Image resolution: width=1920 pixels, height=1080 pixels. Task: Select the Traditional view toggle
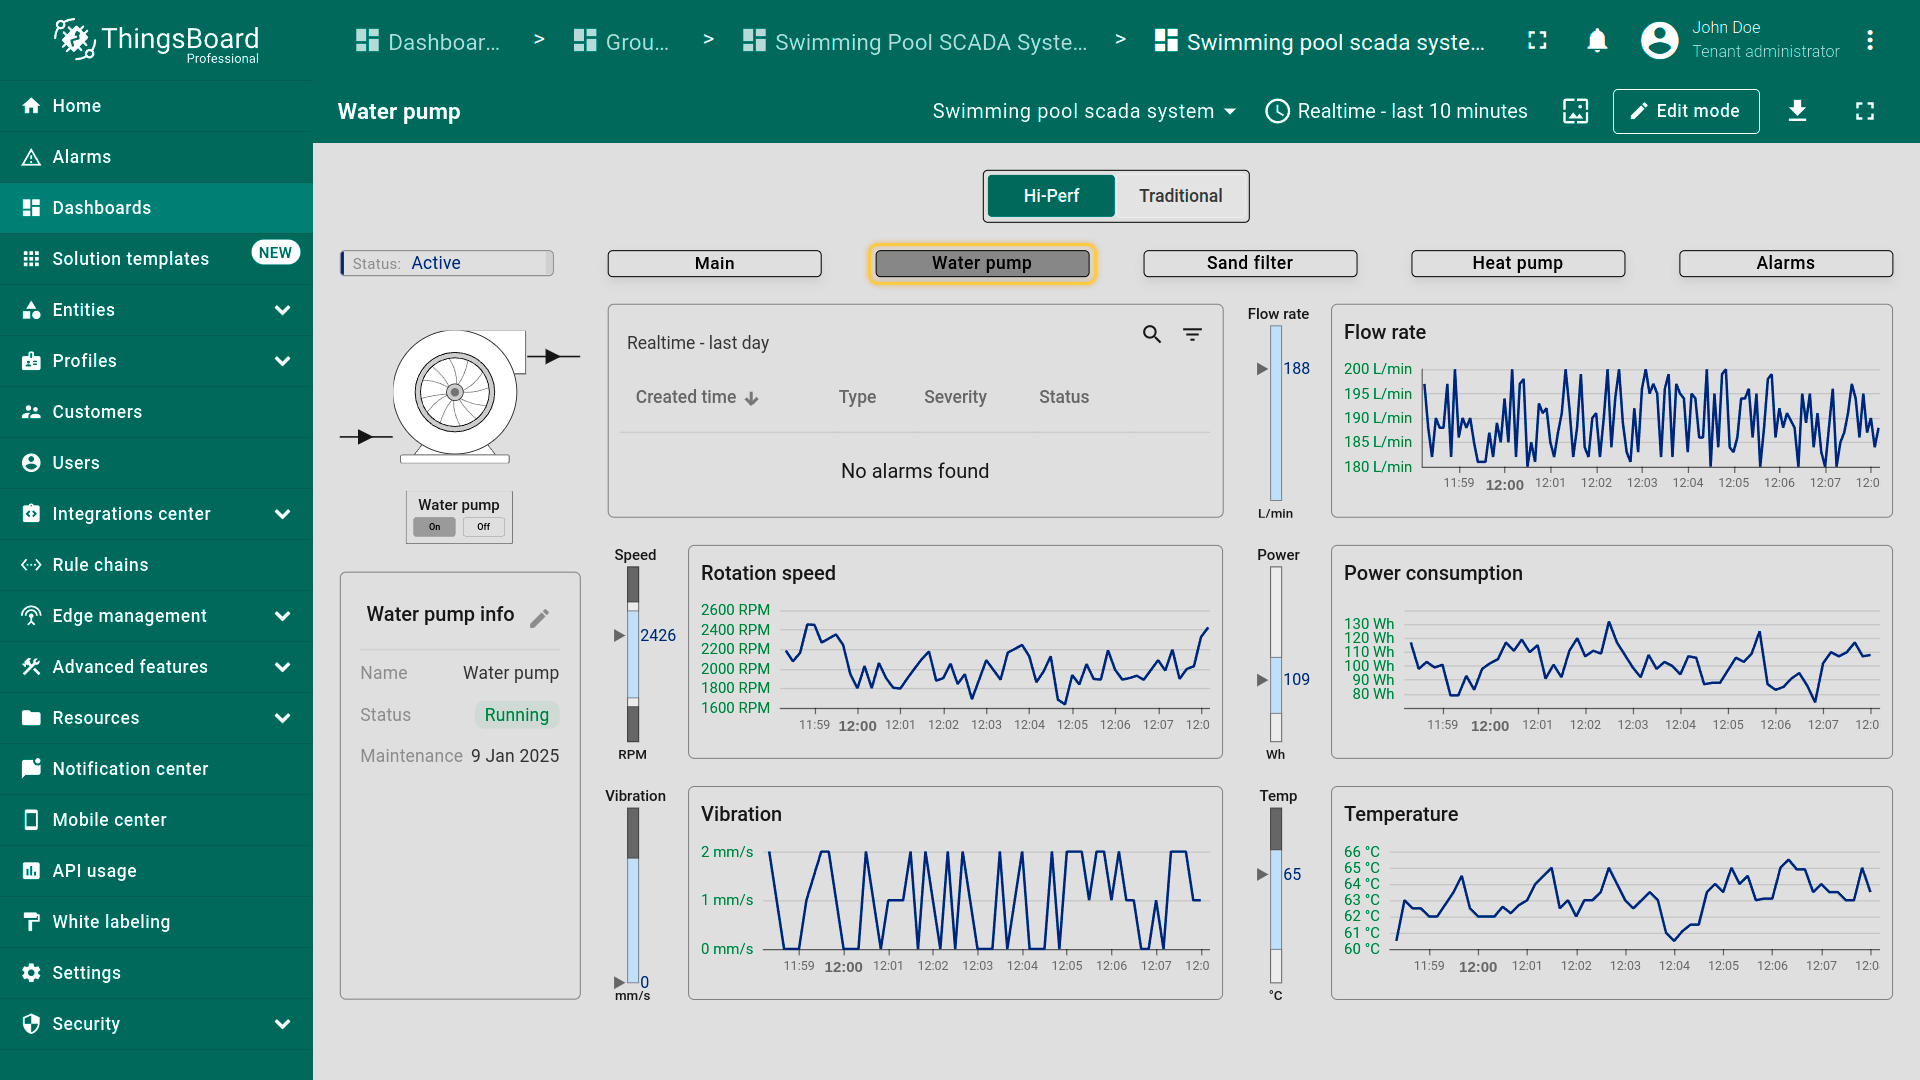point(1180,196)
